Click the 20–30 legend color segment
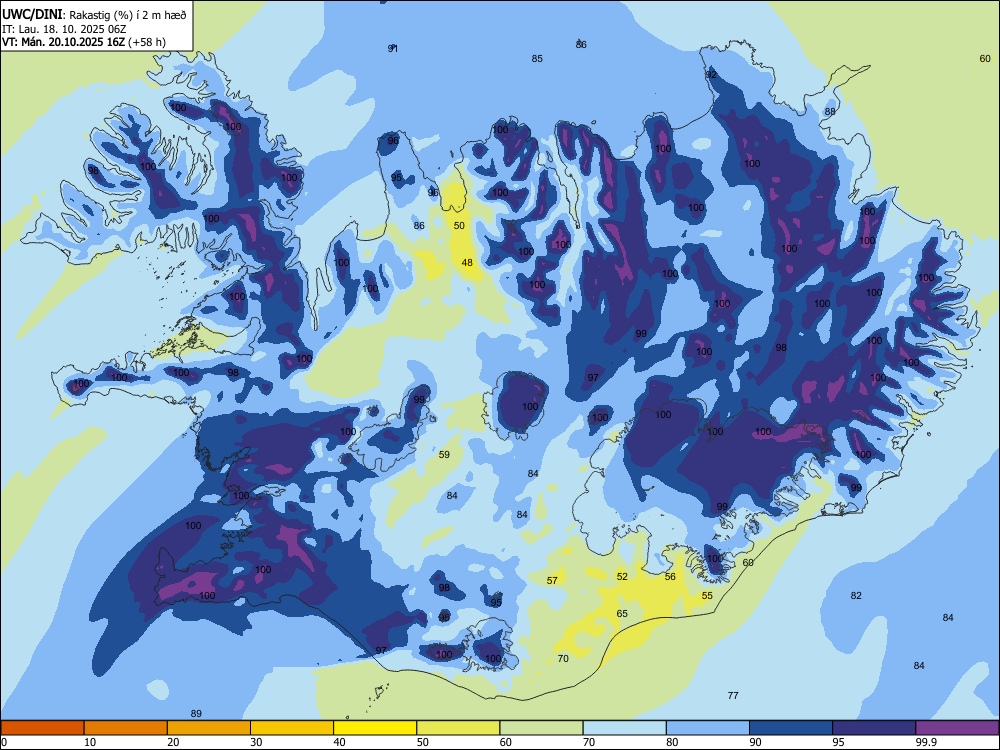The width and height of the screenshot is (1000, 750). pos(209,728)
